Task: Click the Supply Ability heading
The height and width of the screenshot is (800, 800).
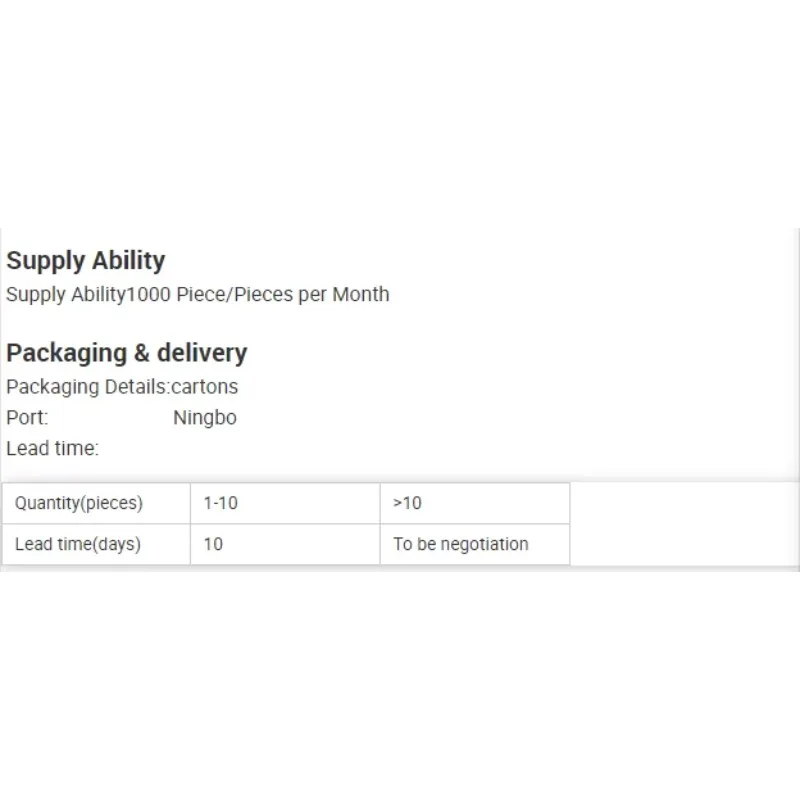Action: [x=86, y=261]
